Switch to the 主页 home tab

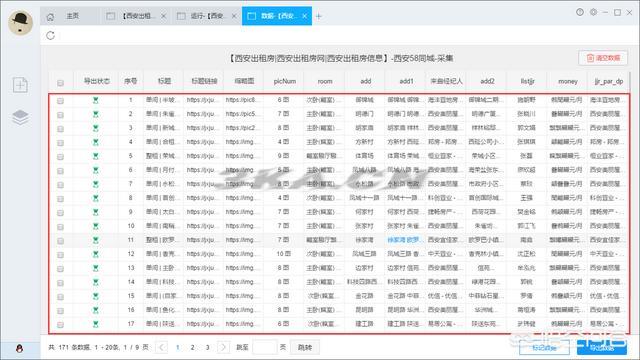(x=70, y=16)
